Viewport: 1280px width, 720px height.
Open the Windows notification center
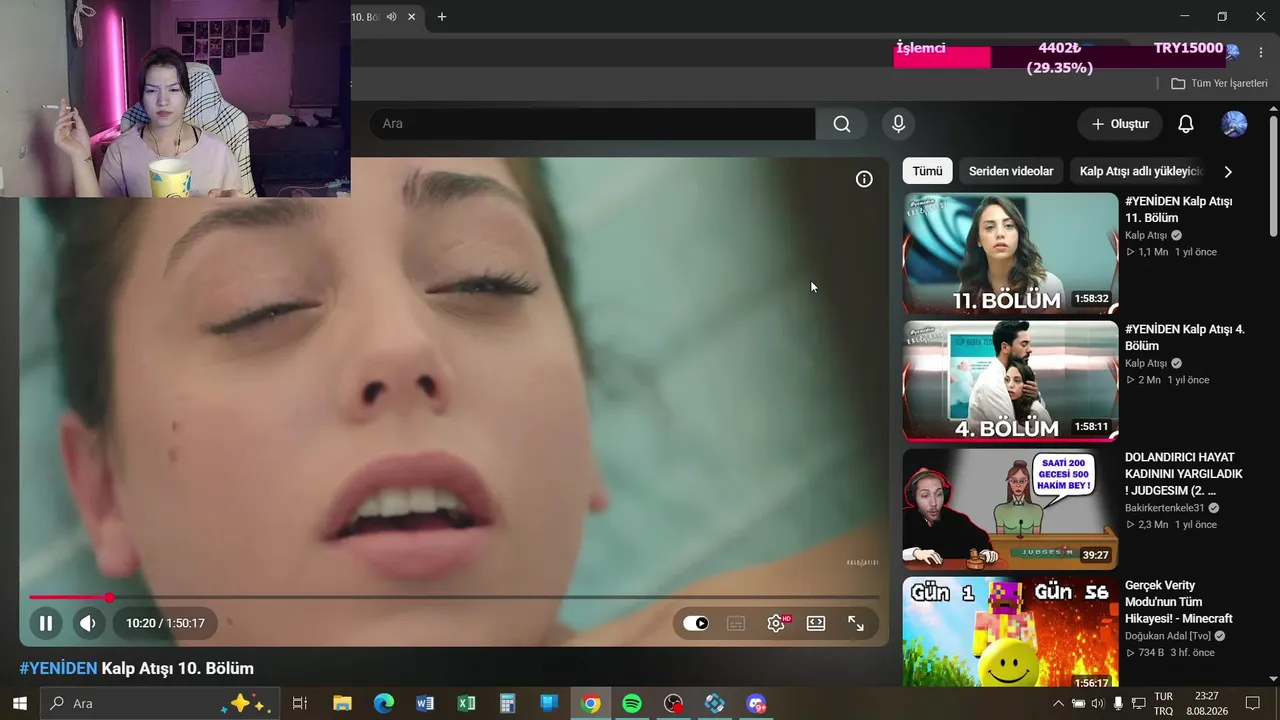[1252, 703]
